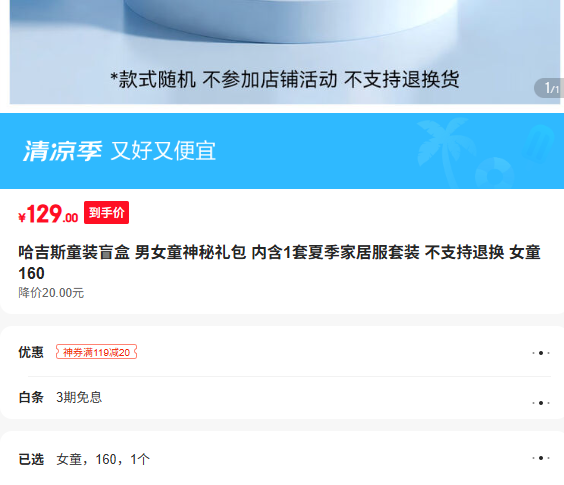Open the 哈吉斯童装盲盒 product title
This screenshot has height=485, width=564.
tap(279, 263)
